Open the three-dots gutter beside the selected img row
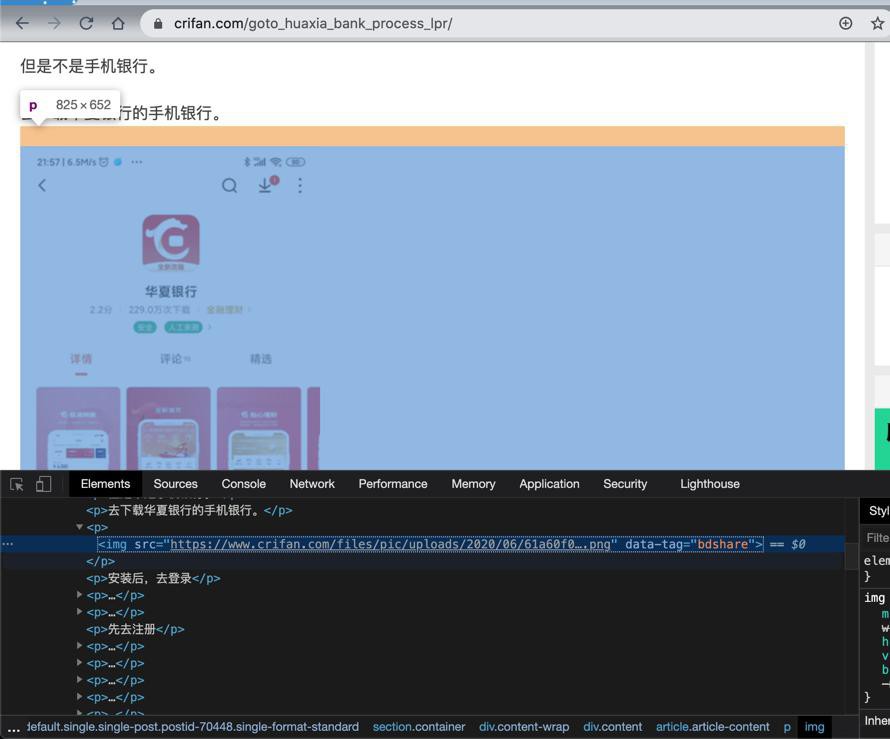The width and height of the screenshot is (890, 739). pyautogui.click(x=7, y=544)
